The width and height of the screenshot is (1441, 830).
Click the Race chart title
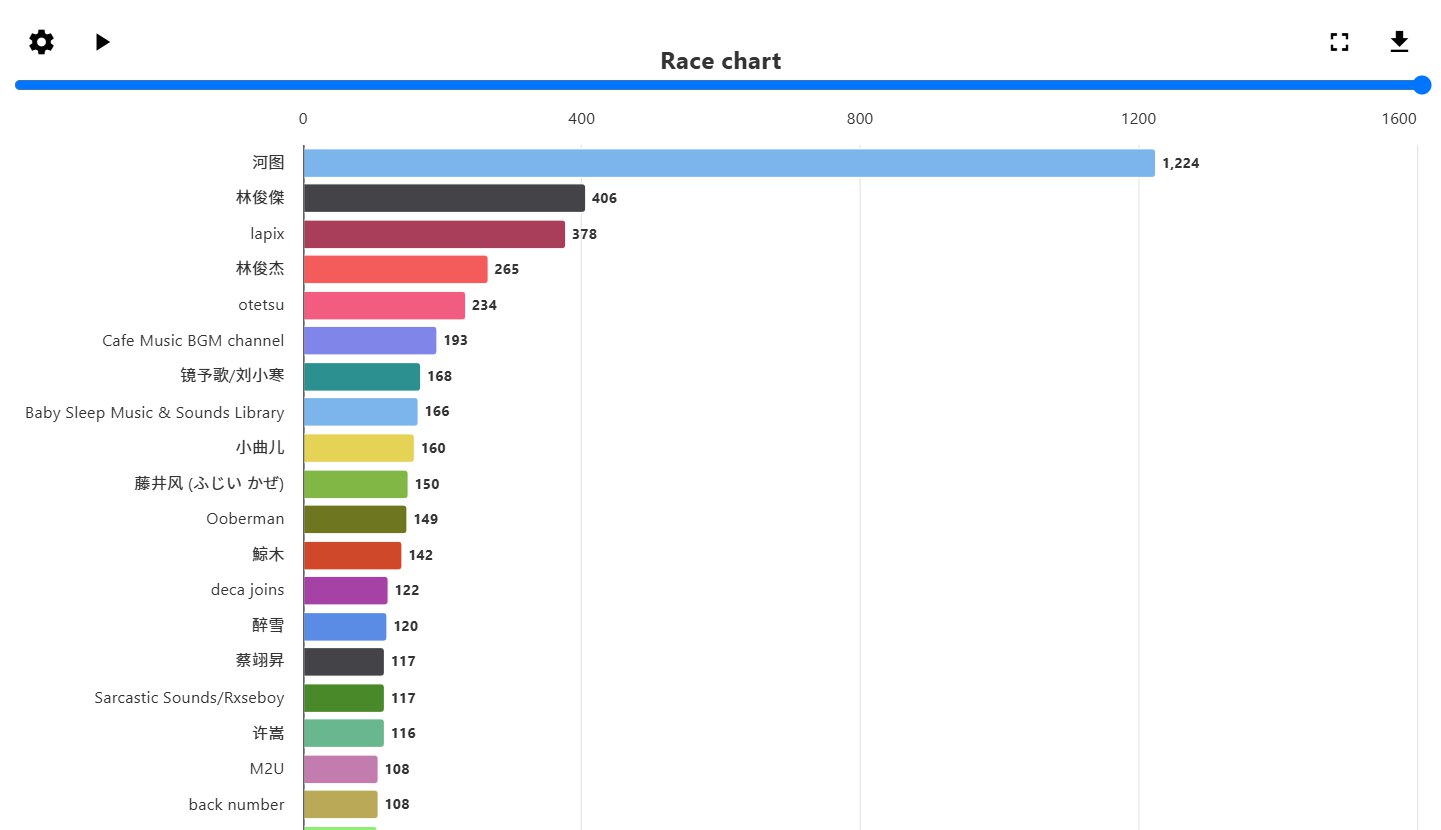point(720,61)
